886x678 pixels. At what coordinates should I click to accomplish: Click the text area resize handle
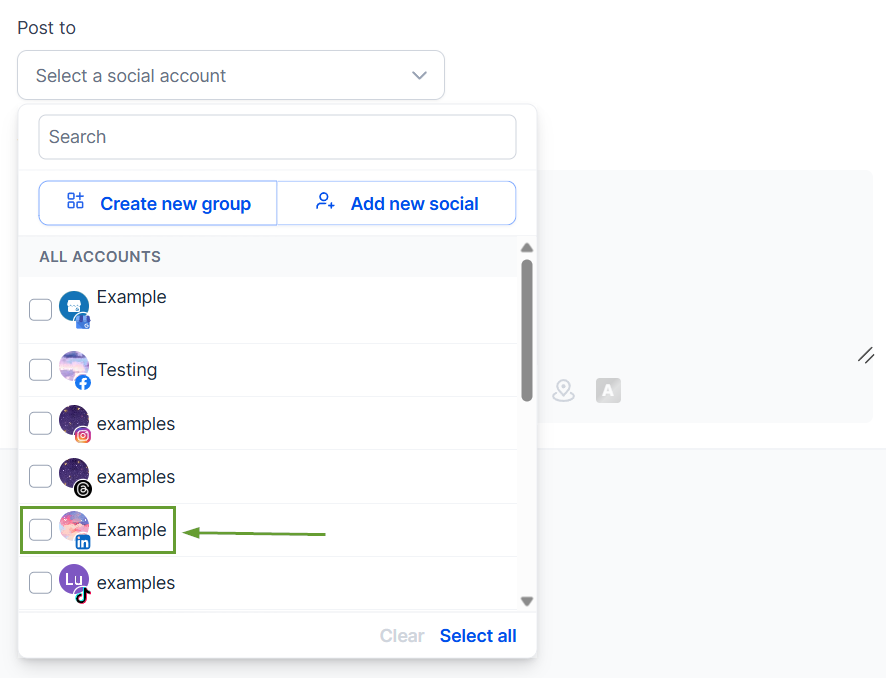coord(866,355)
